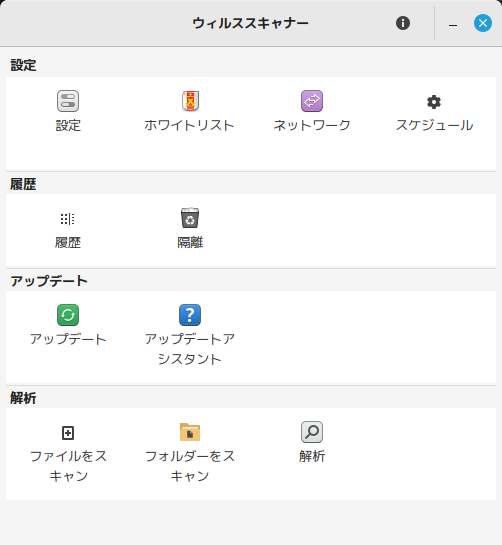Click the スケジュール label

(434, 125)
